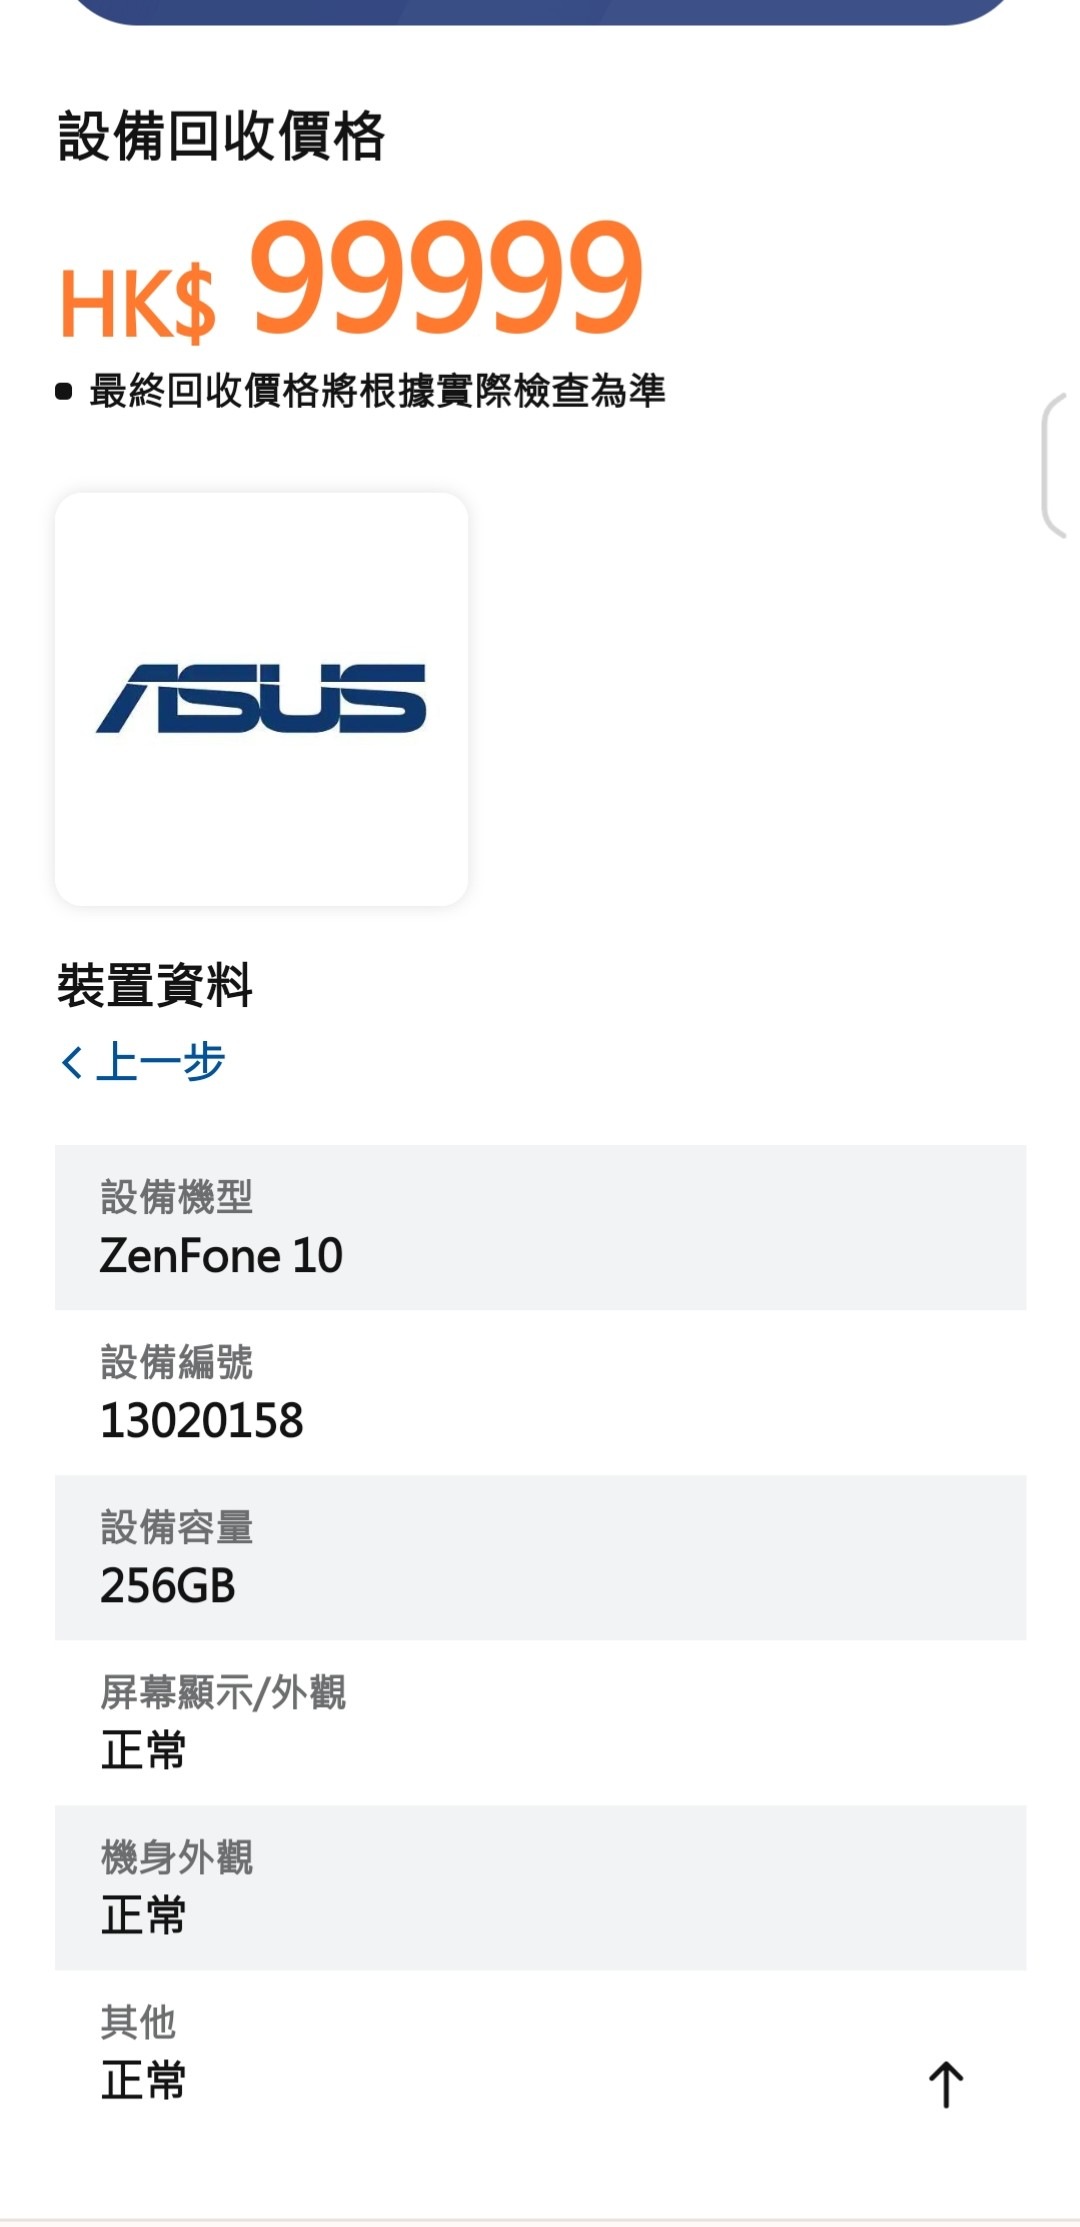Select the 設備編號 13020158 row
Viewport: 1080px width, 2227px height.
[540, 1392]
